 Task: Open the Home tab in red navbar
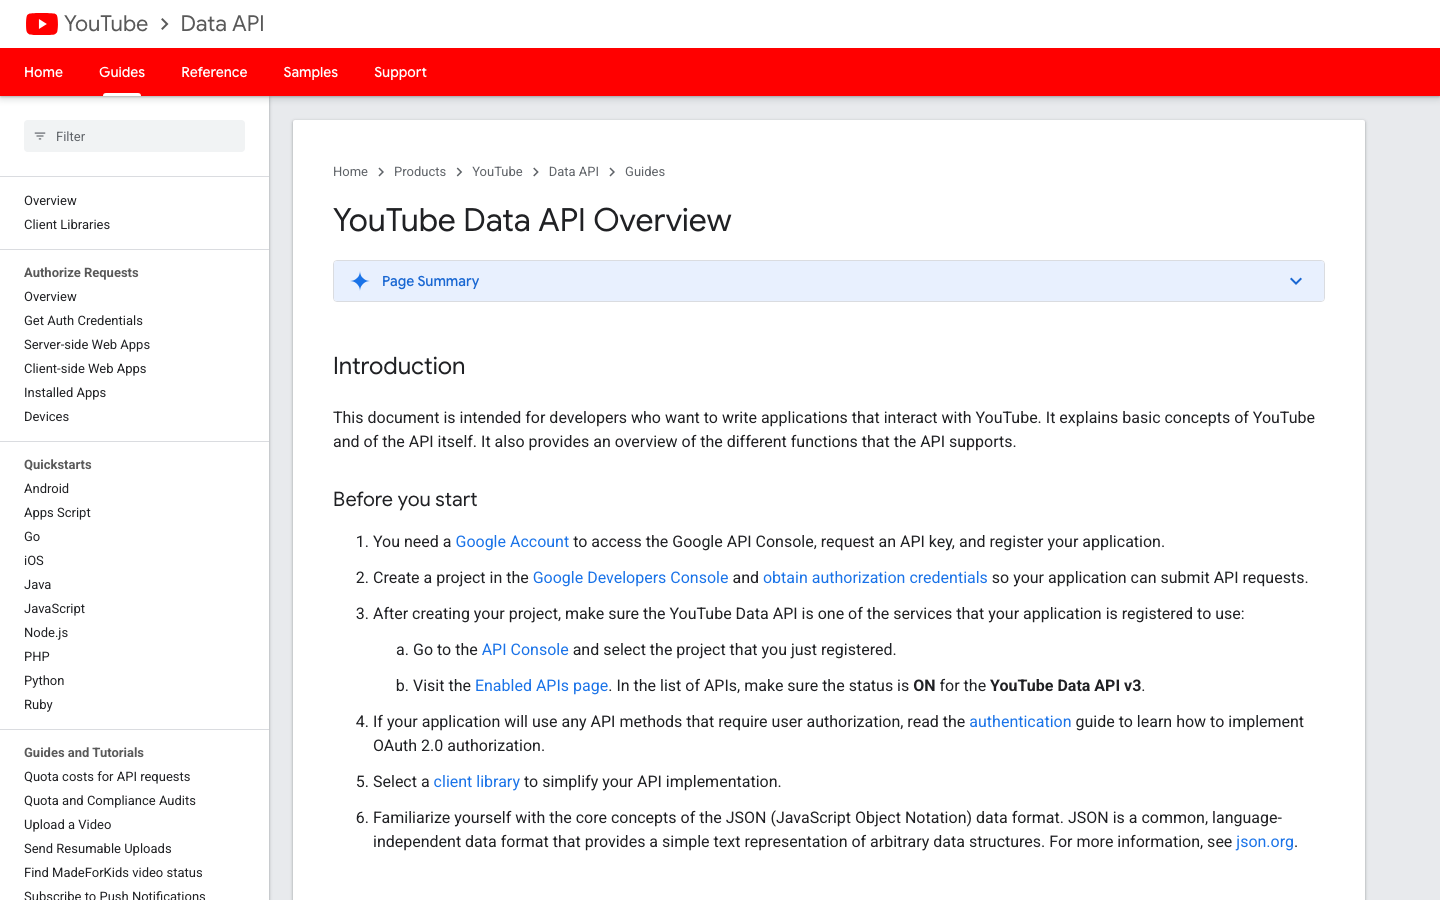coord(43,72)
